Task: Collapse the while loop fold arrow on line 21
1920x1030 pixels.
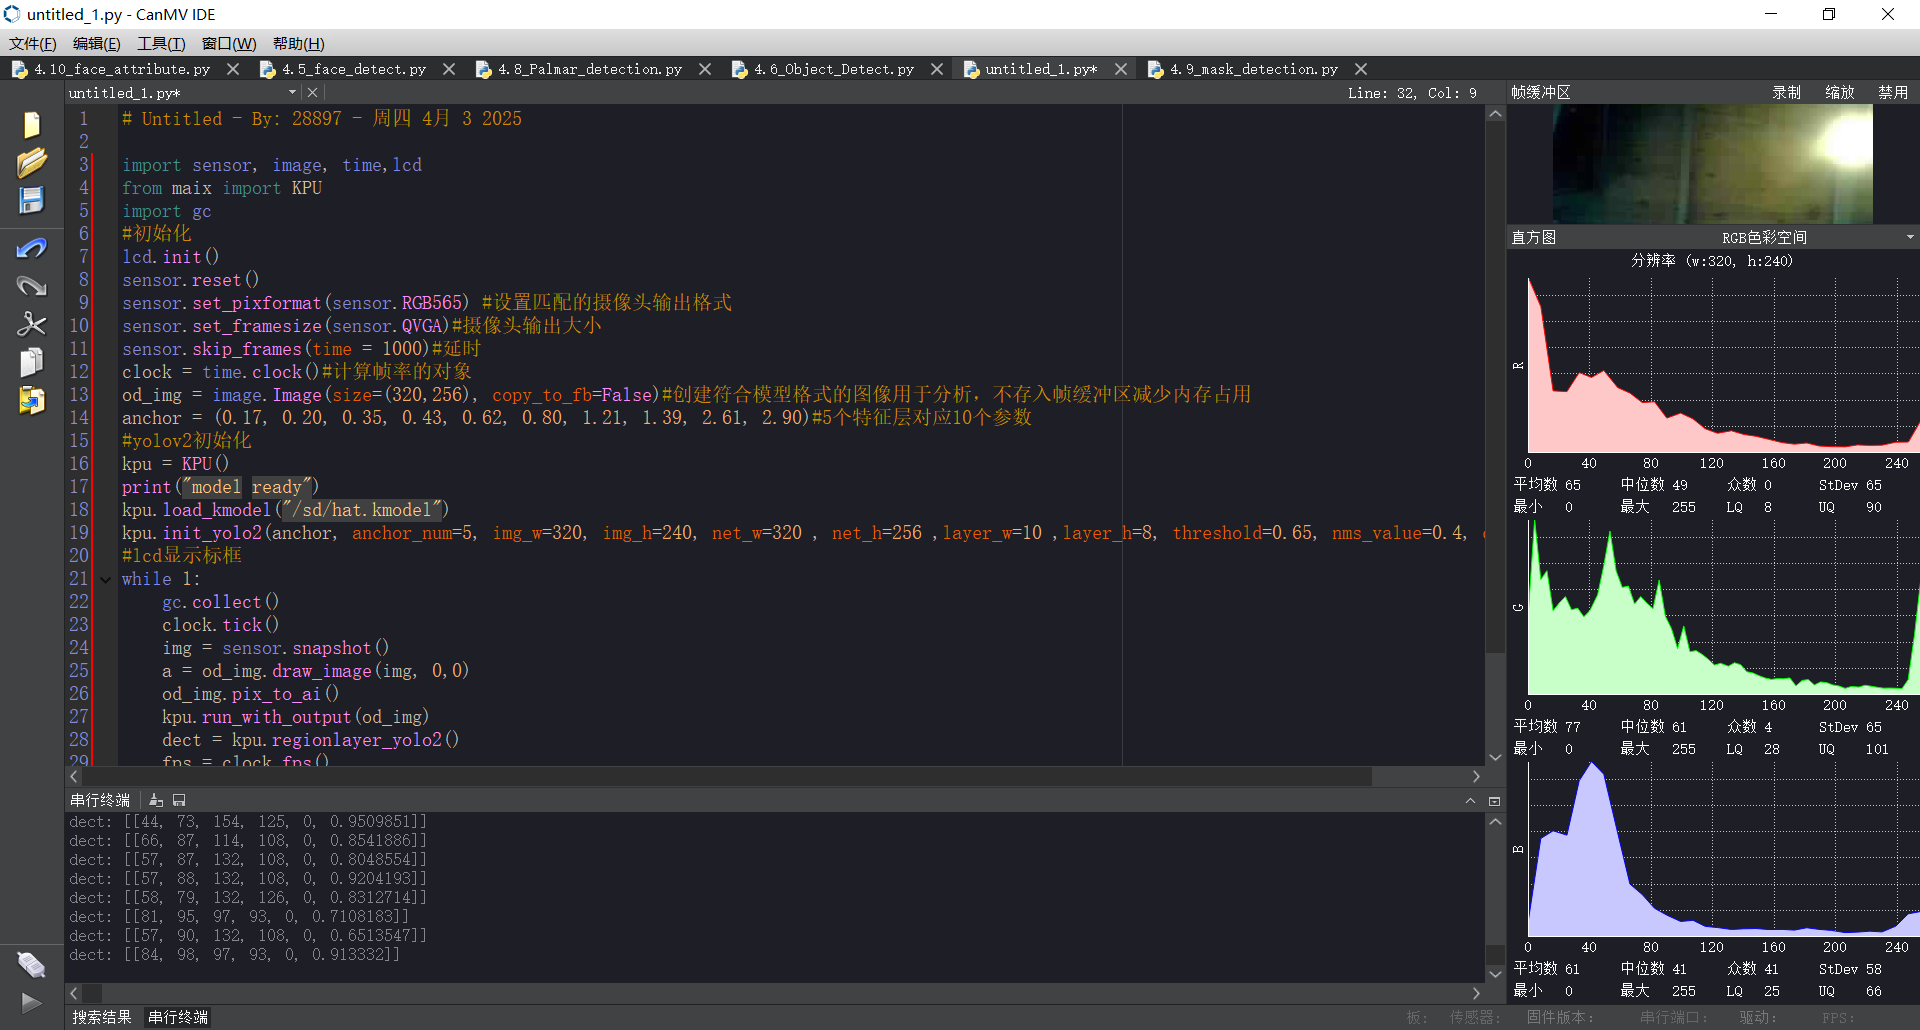Action: 106,579
